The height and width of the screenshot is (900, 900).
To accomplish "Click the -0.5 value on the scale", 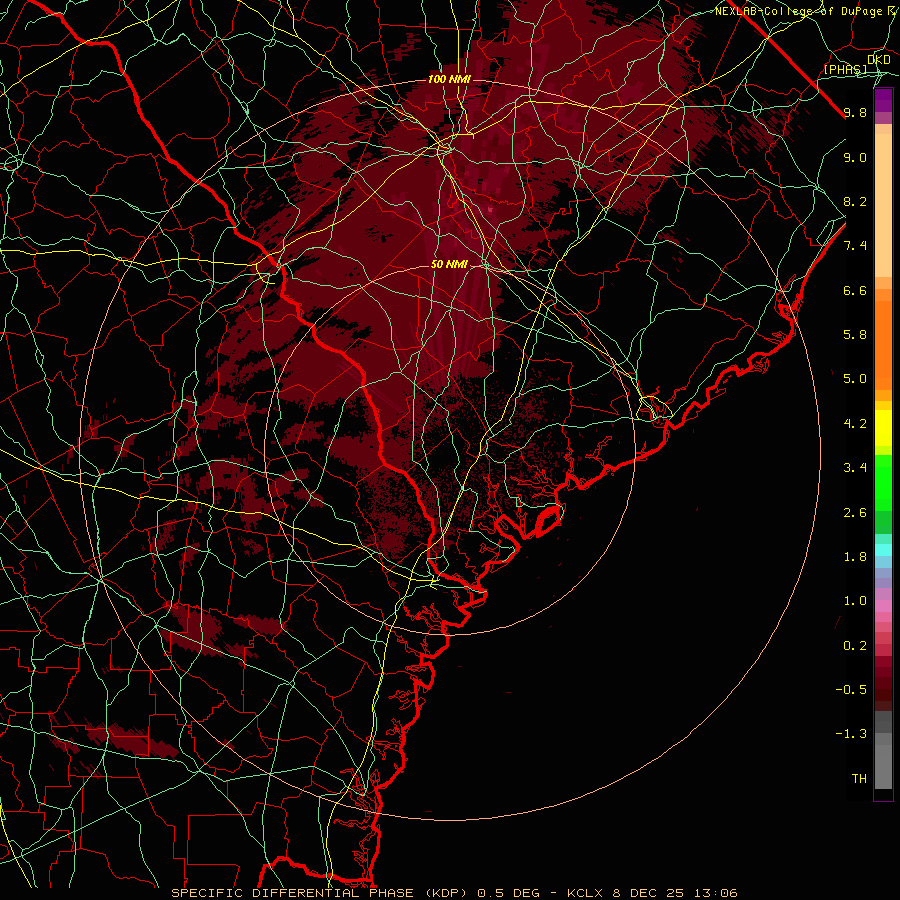I will click(851, 689).
